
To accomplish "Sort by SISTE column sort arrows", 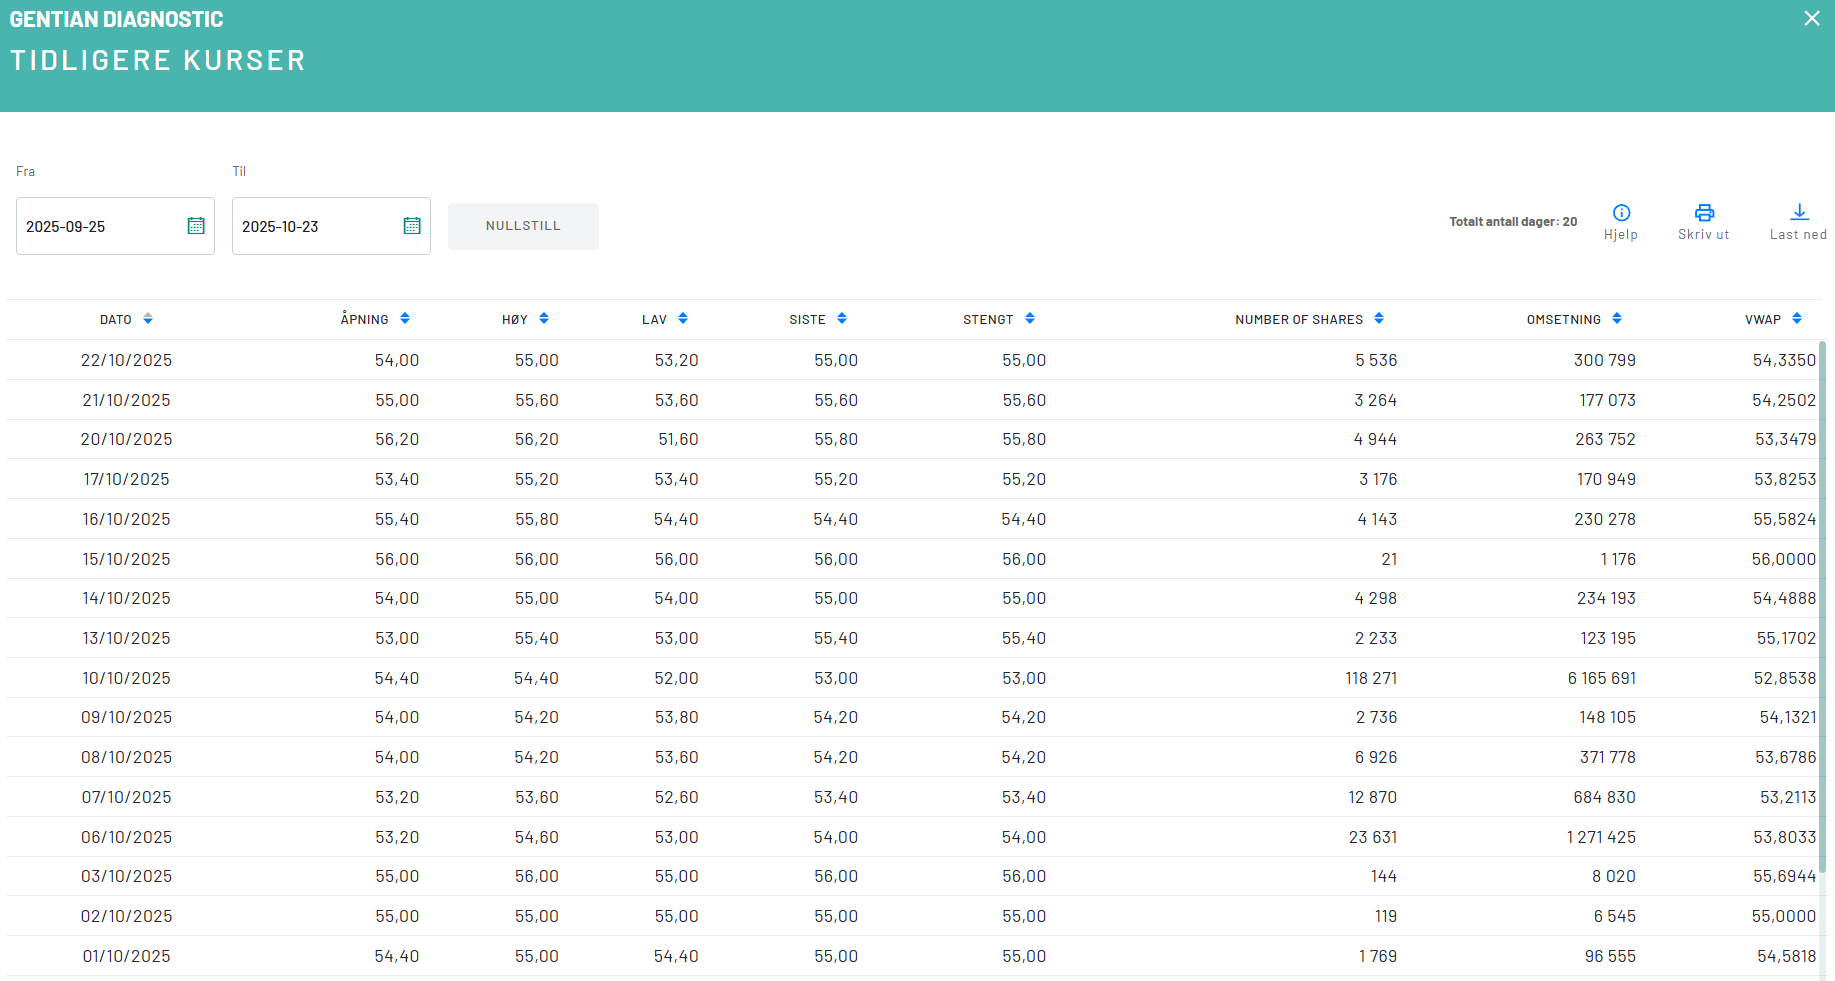I will pos(842,319).
